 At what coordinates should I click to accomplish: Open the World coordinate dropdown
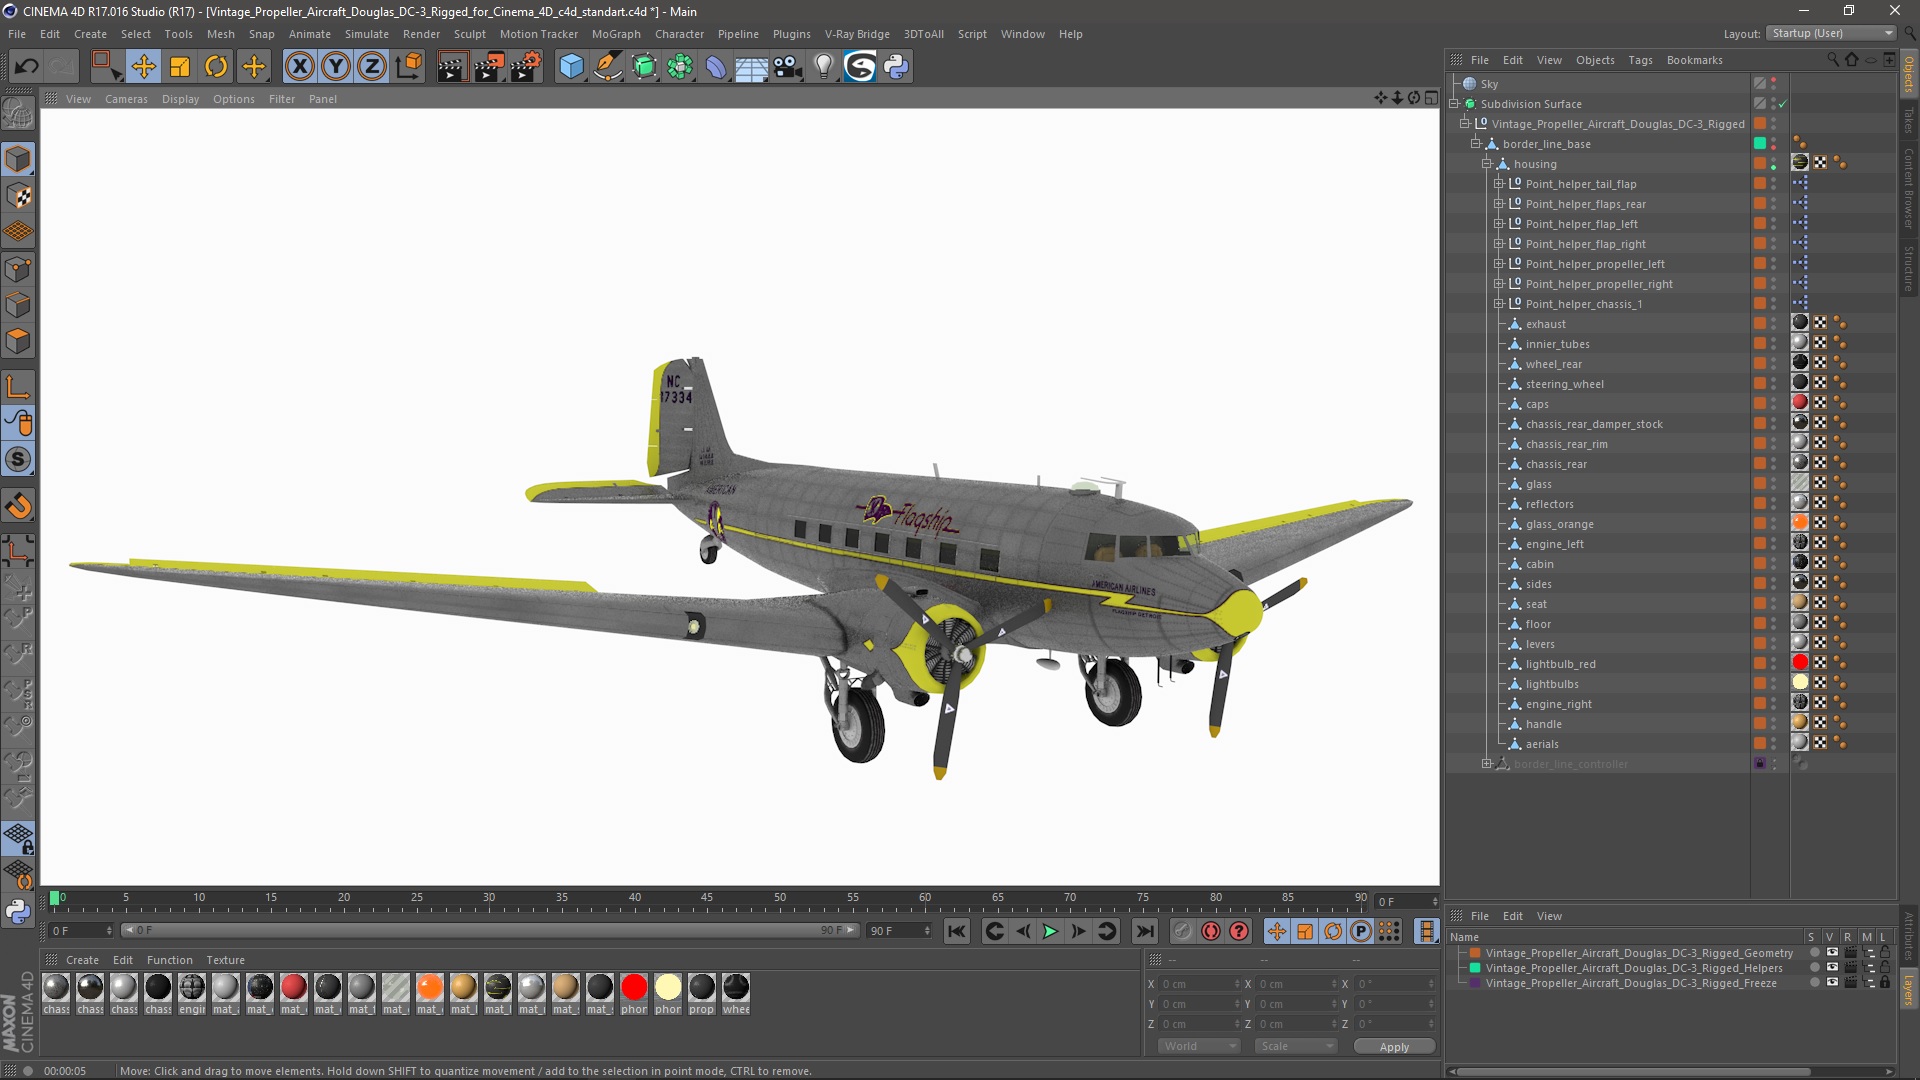1198,1046
